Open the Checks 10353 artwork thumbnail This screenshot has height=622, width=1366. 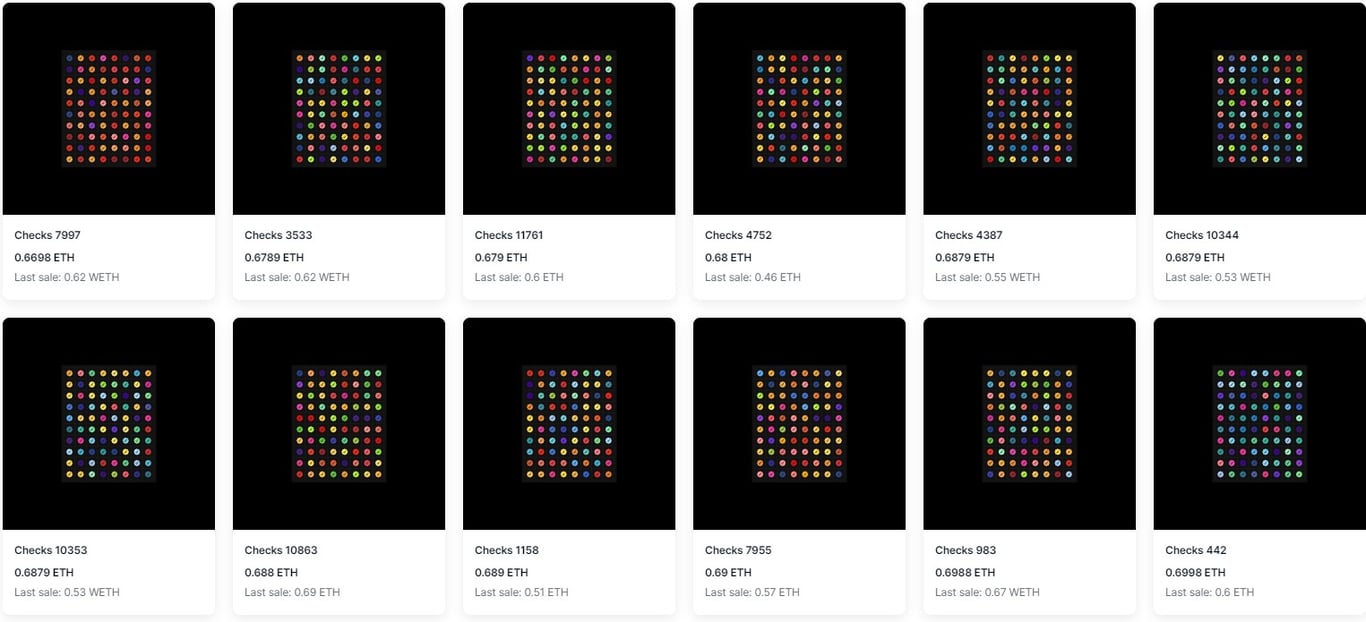tap(109, 424)
